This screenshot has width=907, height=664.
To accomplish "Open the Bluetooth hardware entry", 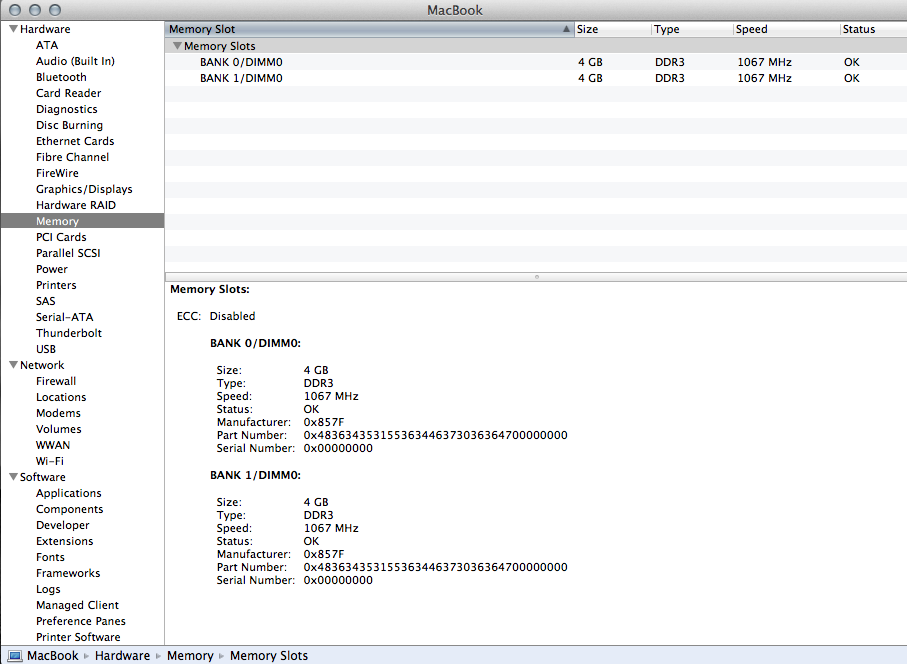I will (61, 77).
